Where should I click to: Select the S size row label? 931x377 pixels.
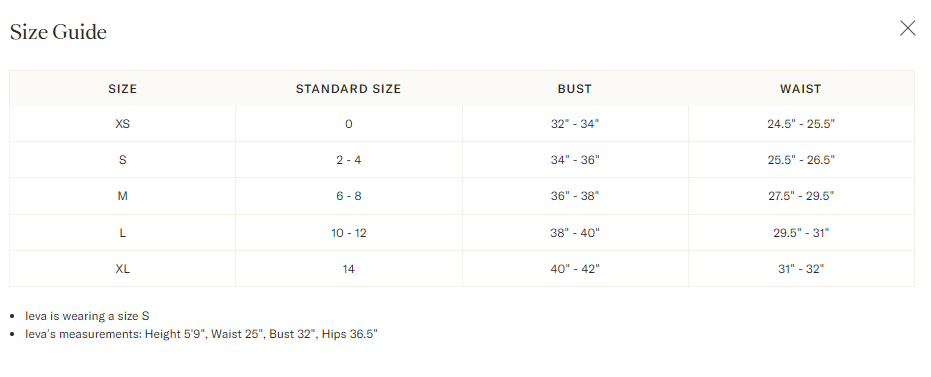(122, 160)
